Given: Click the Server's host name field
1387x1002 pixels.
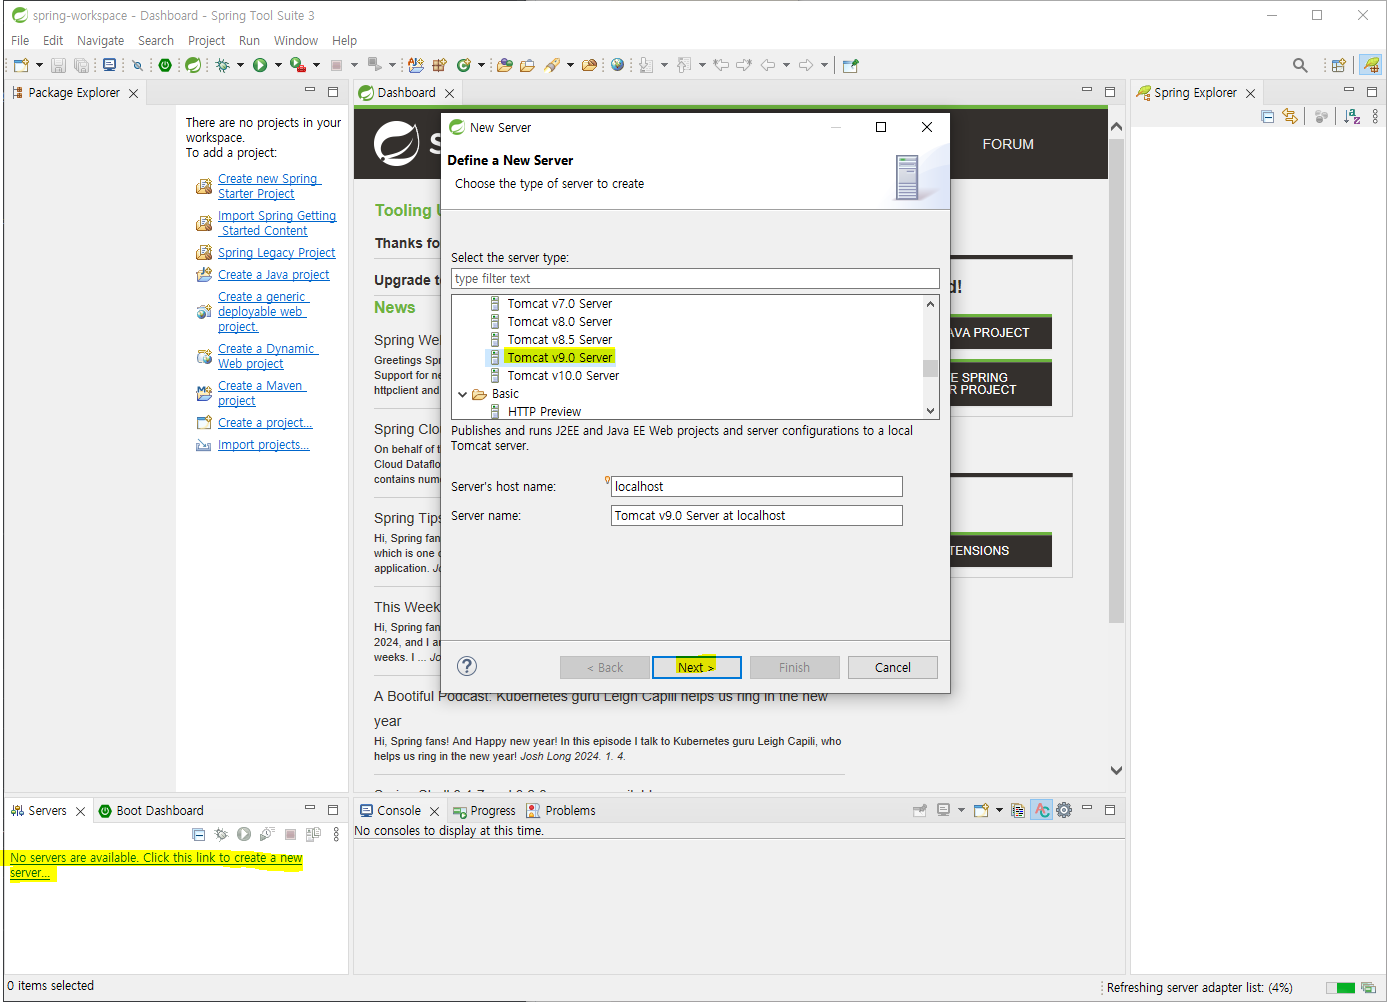Looking at the screenshot, I should [x=757, y=486].
